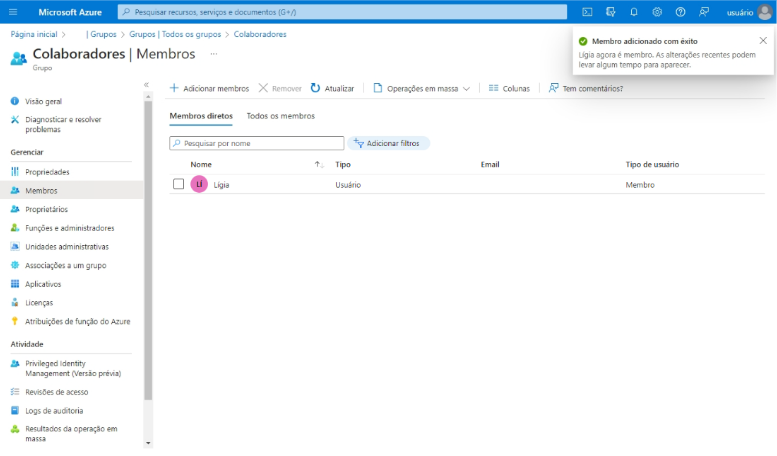Focus the Pesquisar por nome field

click(x=257, y=143)
